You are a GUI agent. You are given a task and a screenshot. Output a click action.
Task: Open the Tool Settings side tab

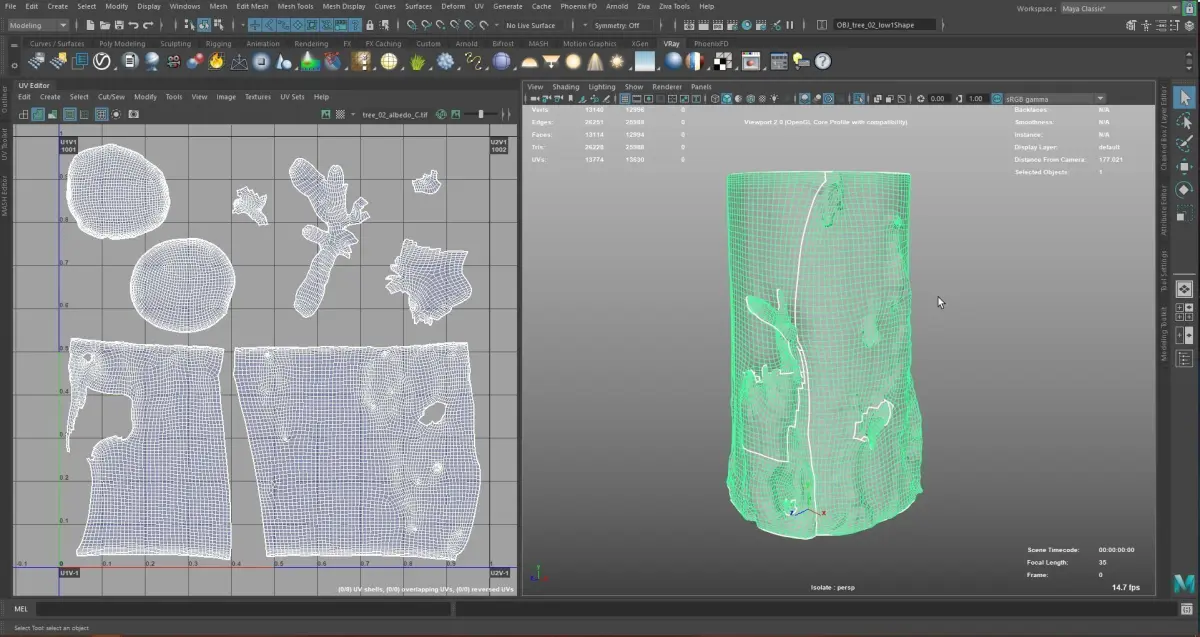tap(1164, 270)
